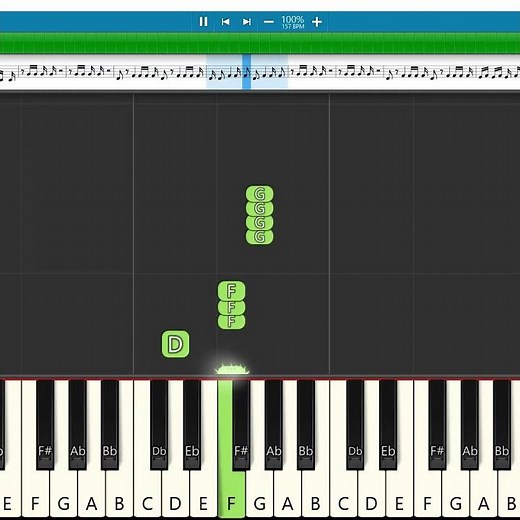Skip ahead with the next-track icon

(247, 22)
